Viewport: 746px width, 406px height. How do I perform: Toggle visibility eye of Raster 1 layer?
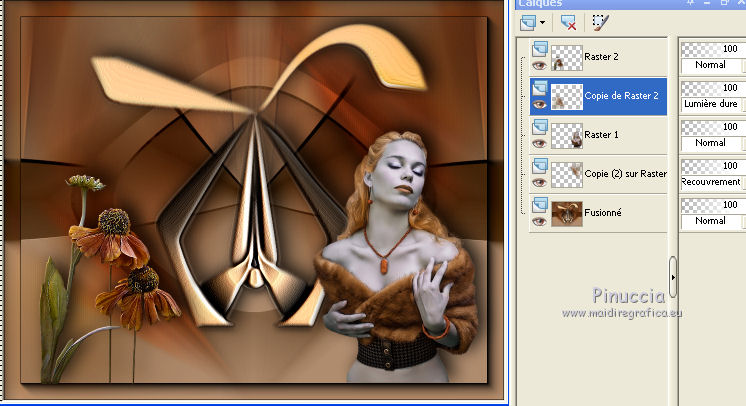click(539, 144)
